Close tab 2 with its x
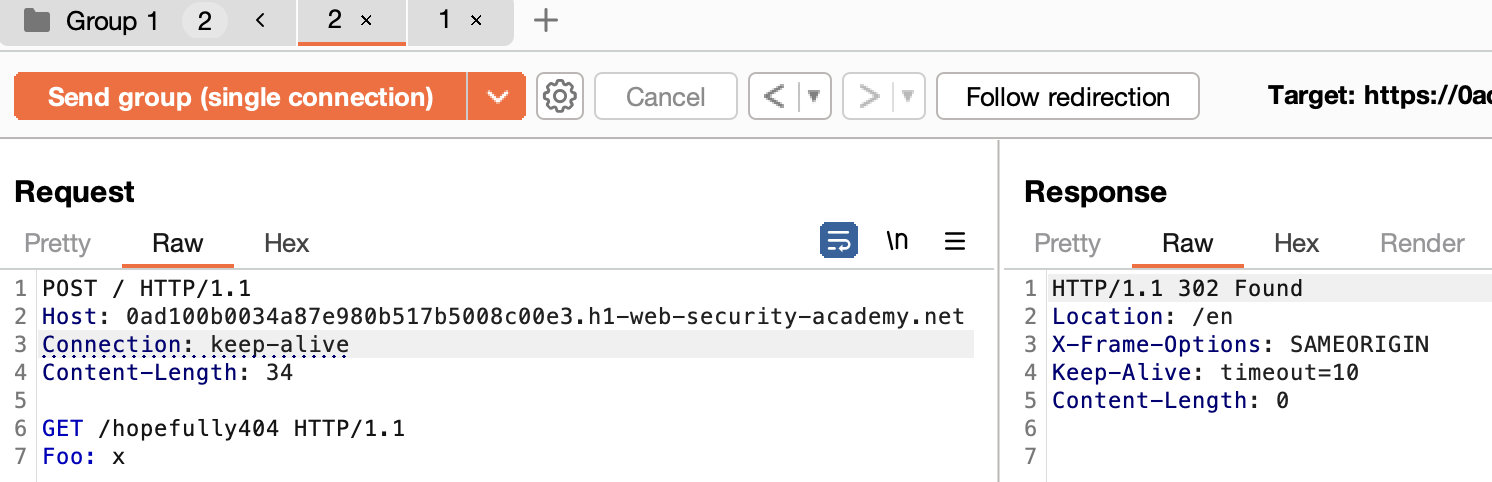The width and height of the screenshot is (1492, 482). click(366, 21)
